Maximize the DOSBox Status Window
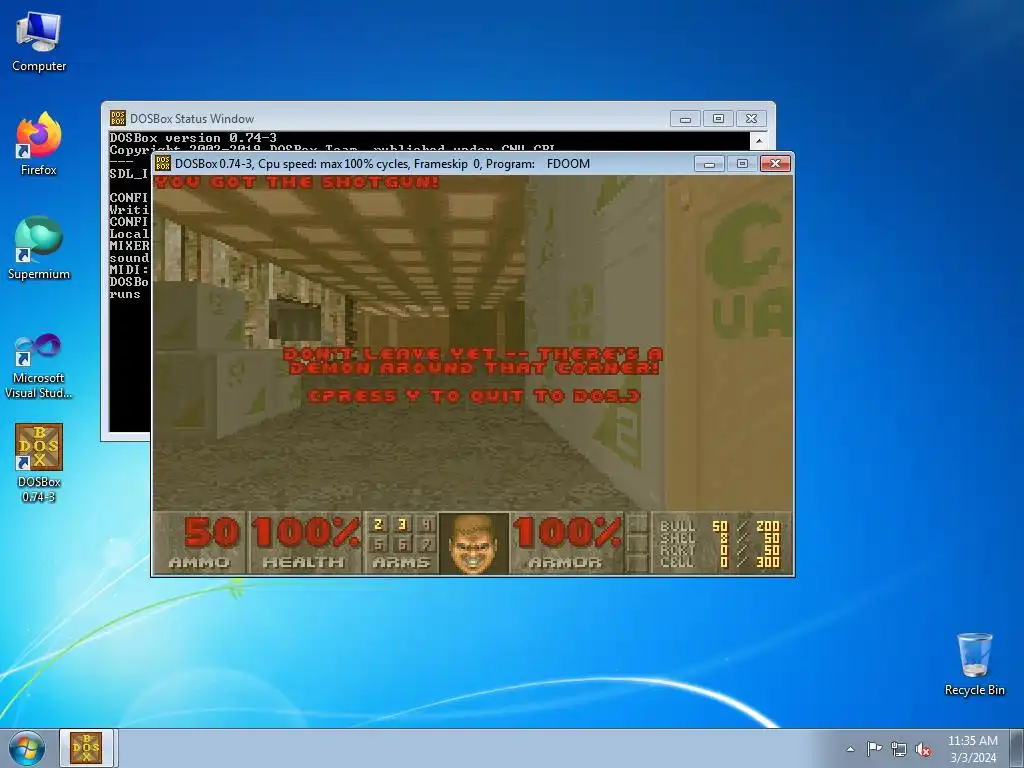Image resolution: width=1024 pixels, height=768 pixels. pos(718,119)
